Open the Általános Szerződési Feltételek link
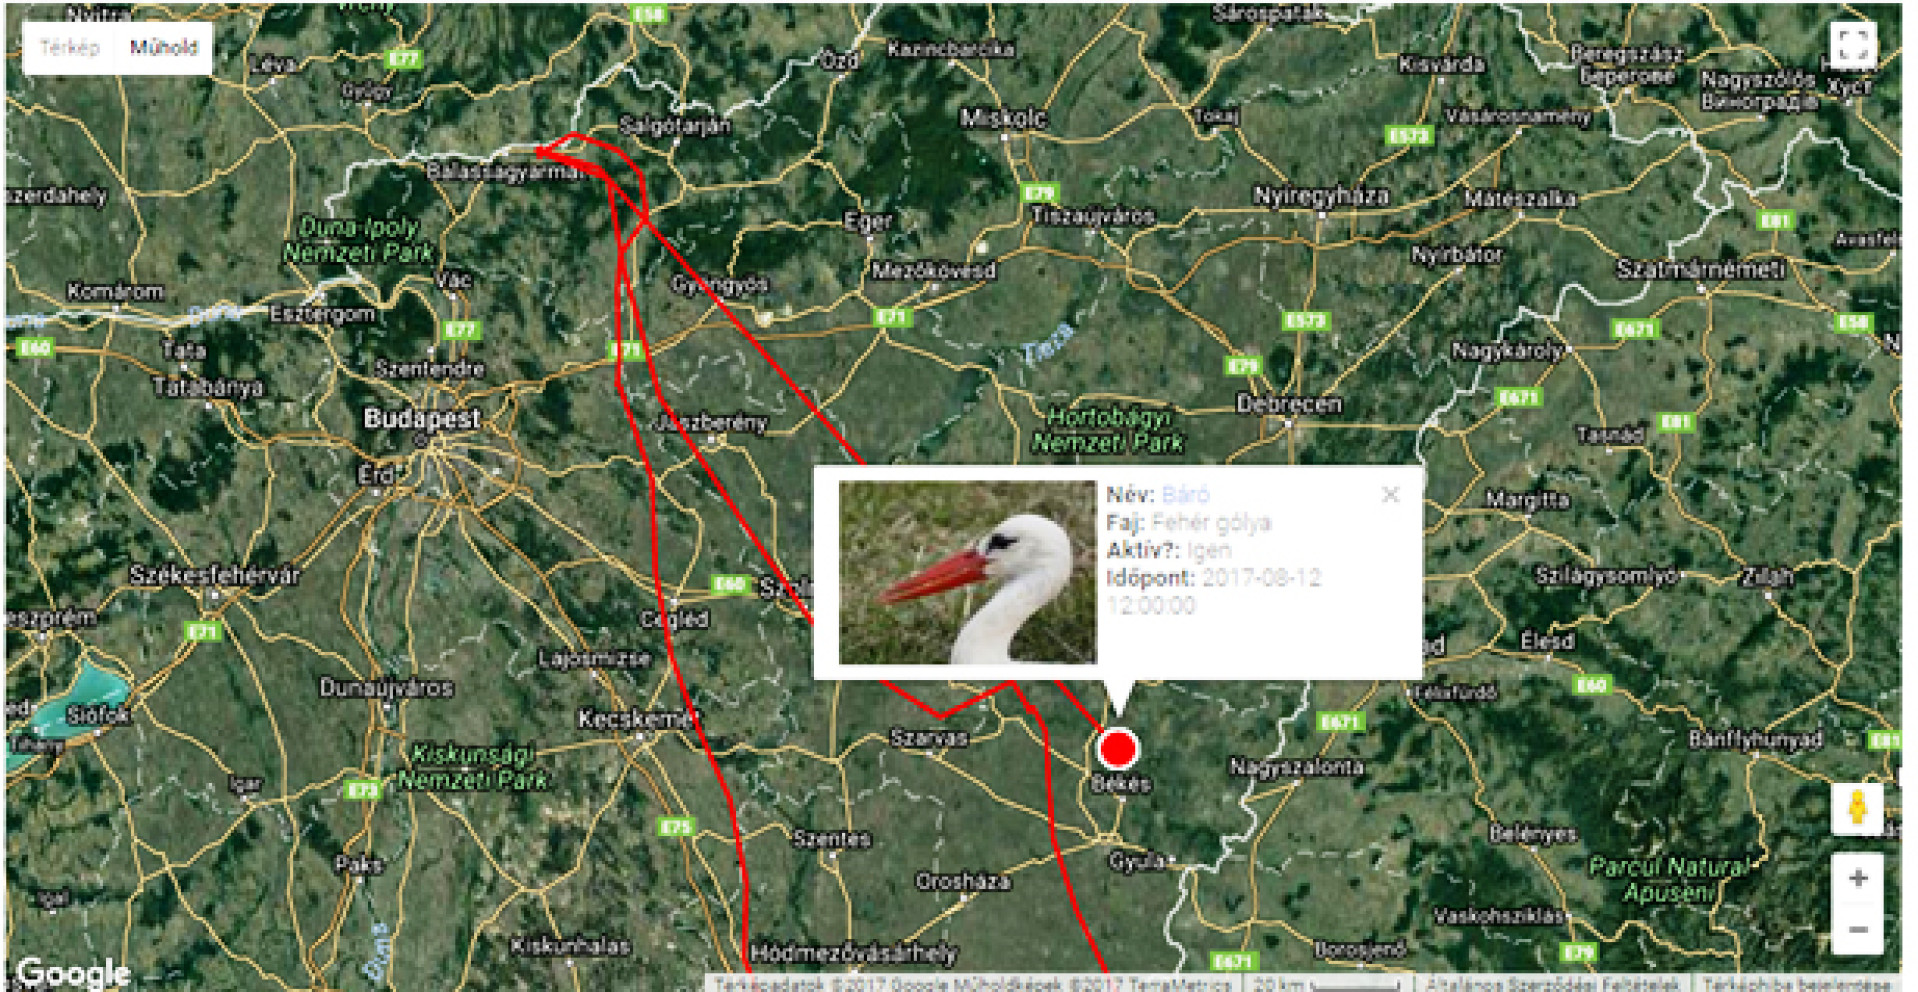 pos(1553,984)
